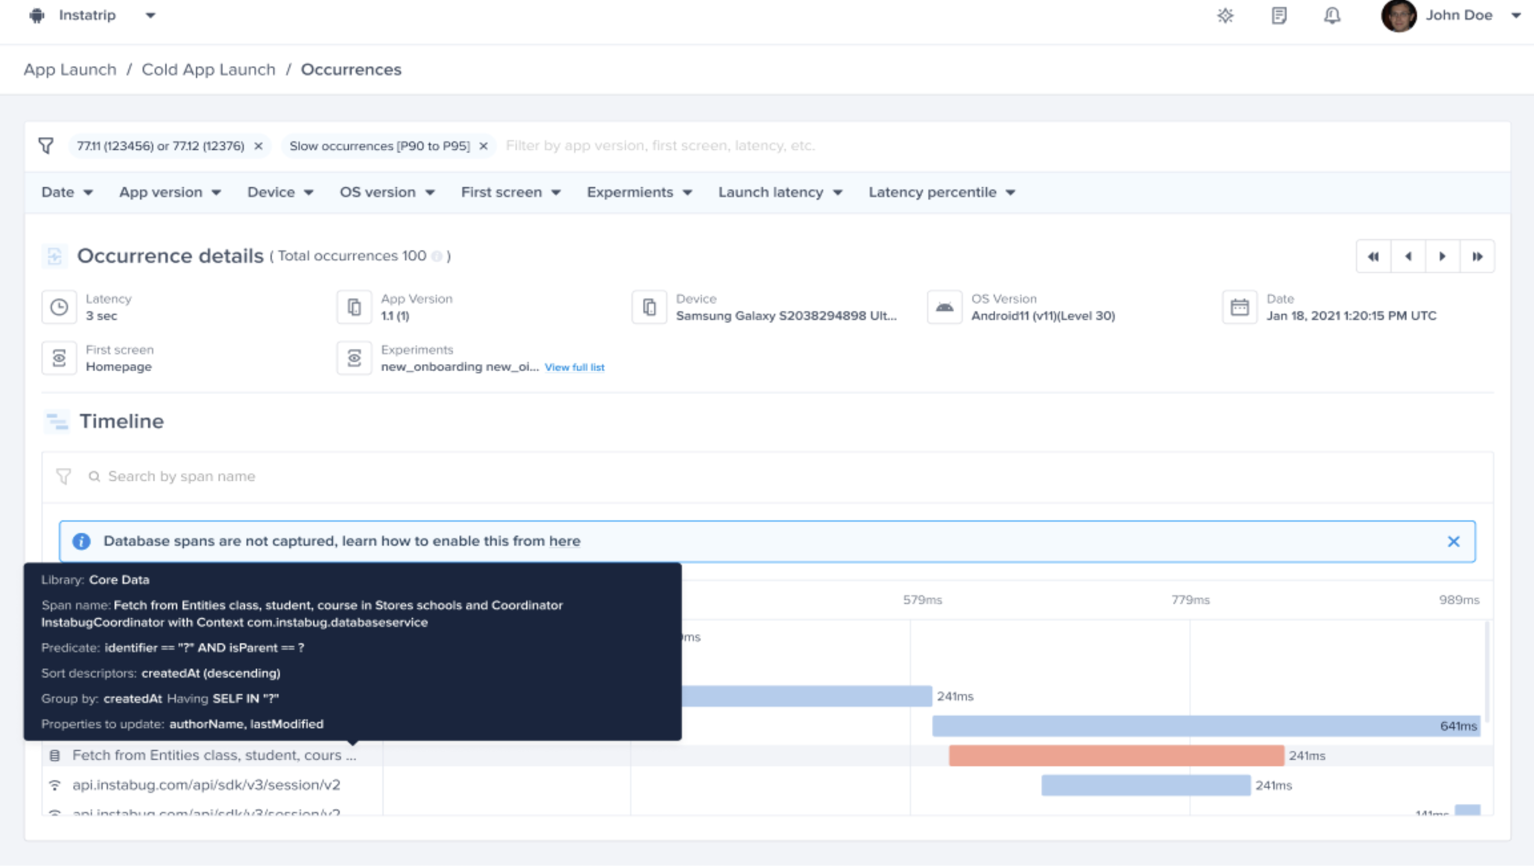1534x866 pixels.
Task: Jump to the last occurrence
Action: [x=1477, y=257]
